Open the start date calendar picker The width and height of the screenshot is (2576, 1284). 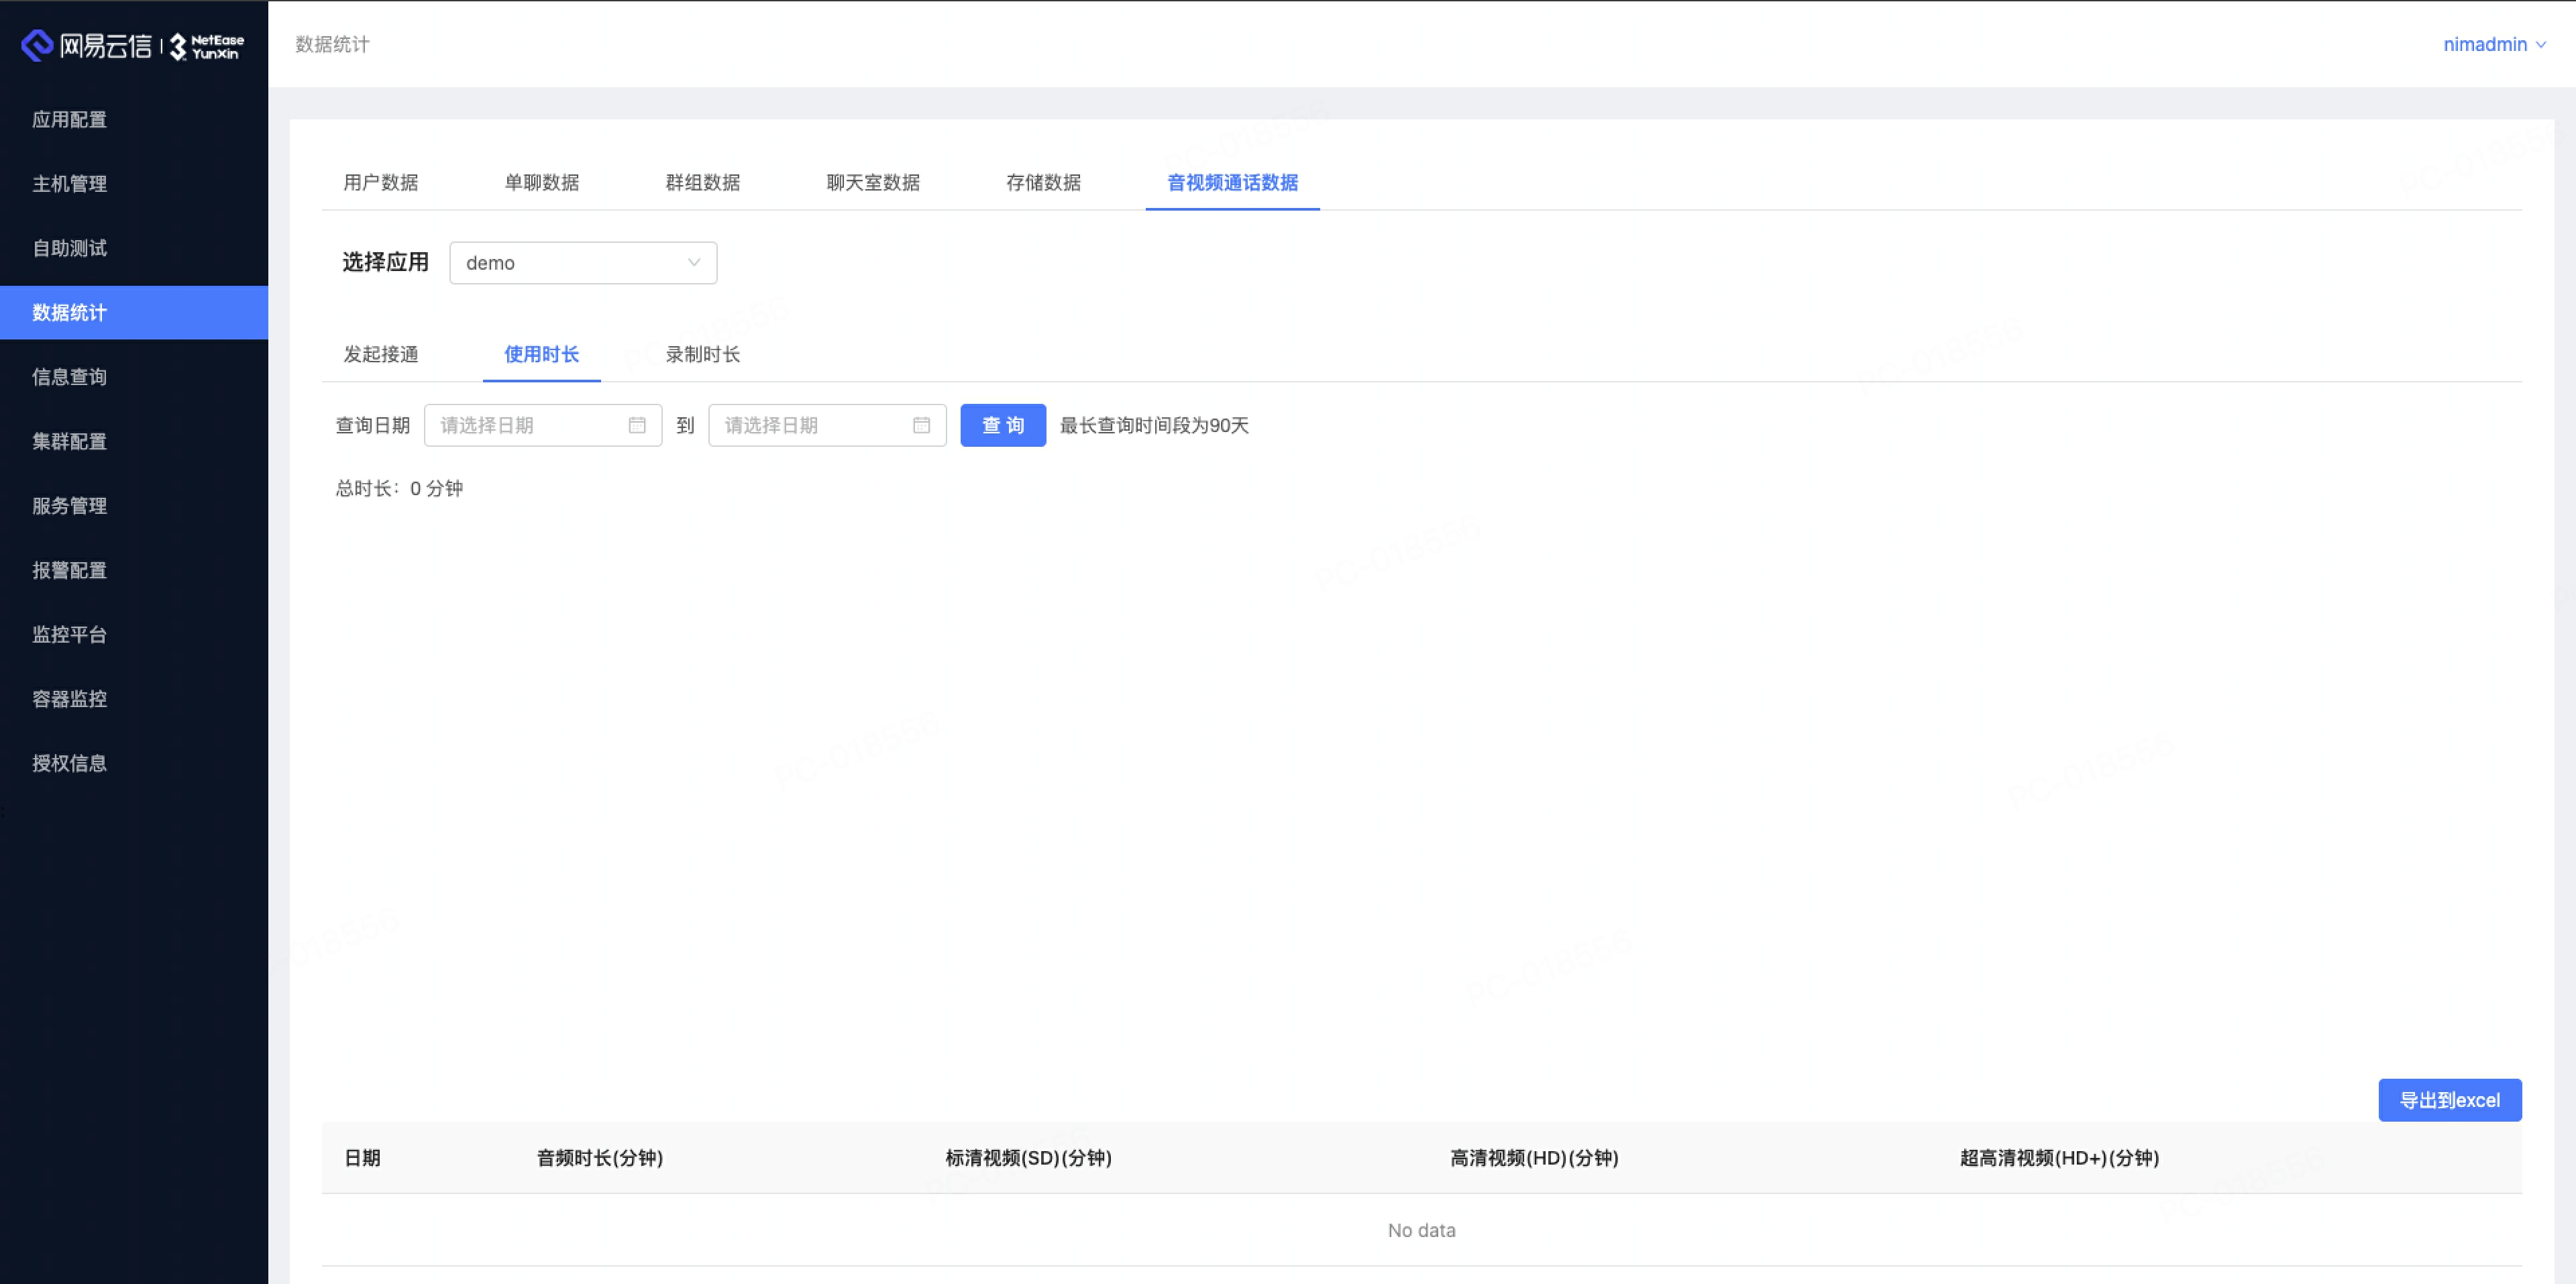637,425
